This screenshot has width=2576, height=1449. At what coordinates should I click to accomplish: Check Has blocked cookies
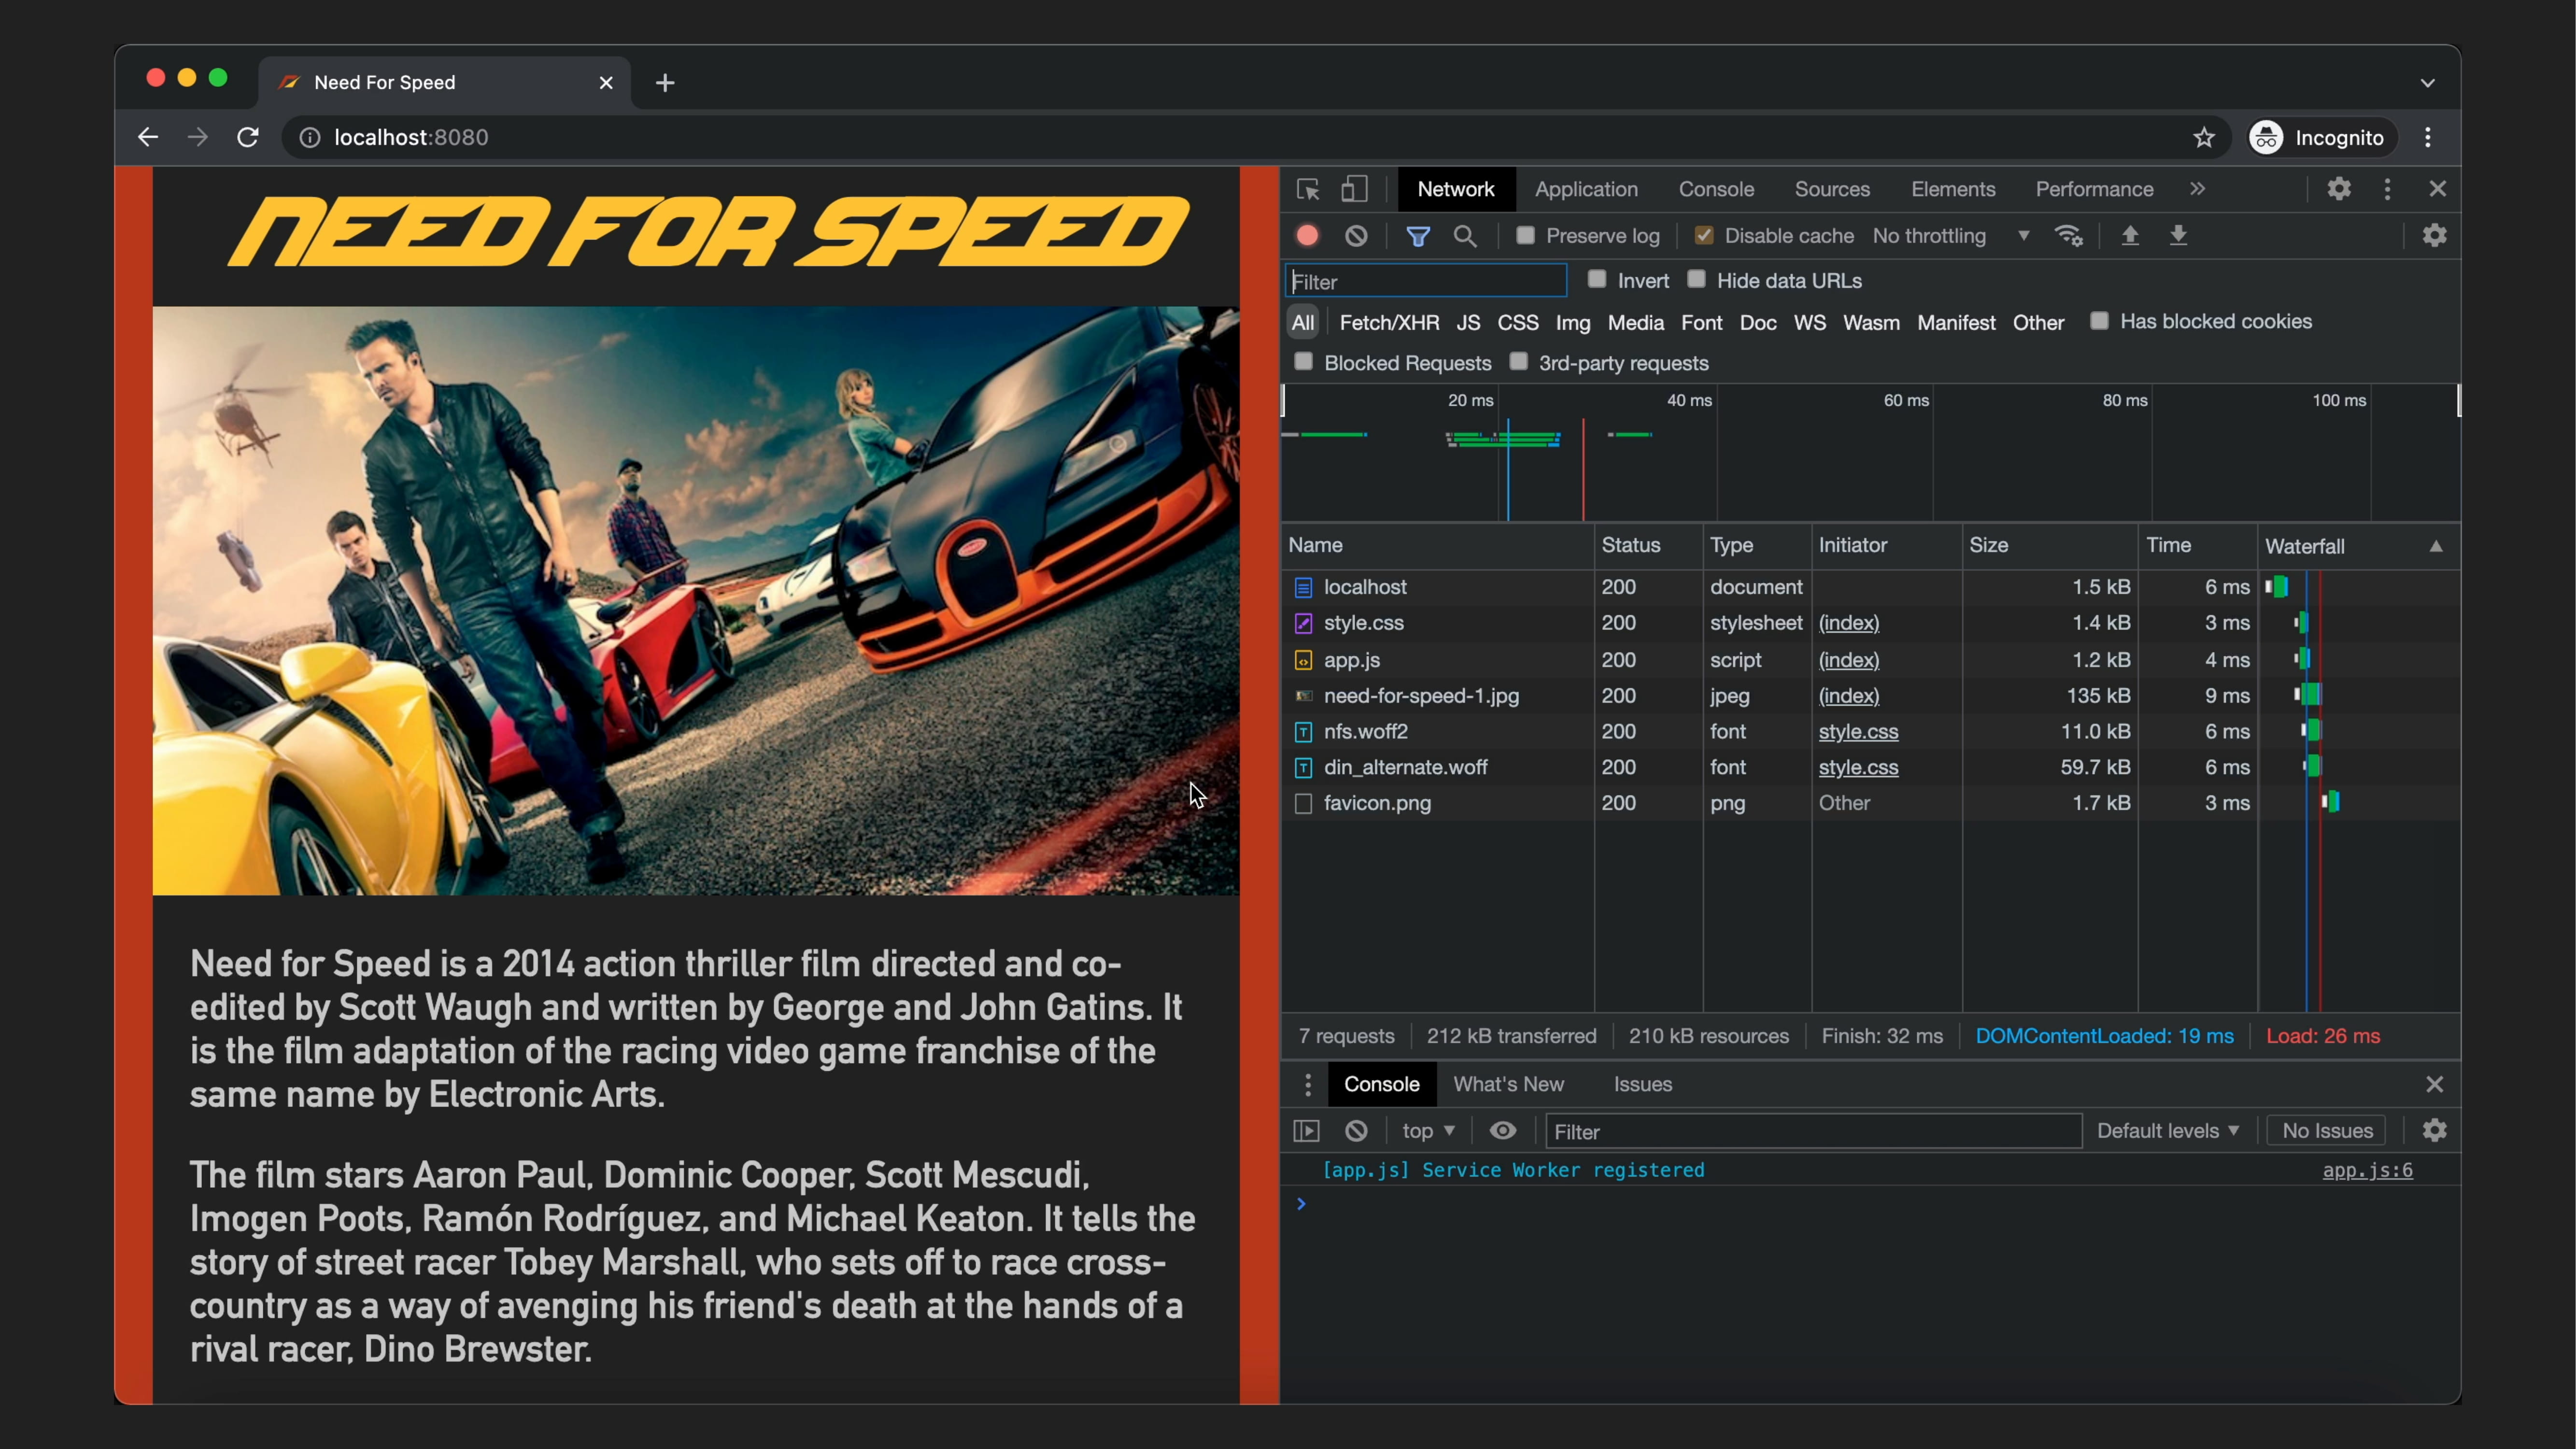tap(2099, 320)
